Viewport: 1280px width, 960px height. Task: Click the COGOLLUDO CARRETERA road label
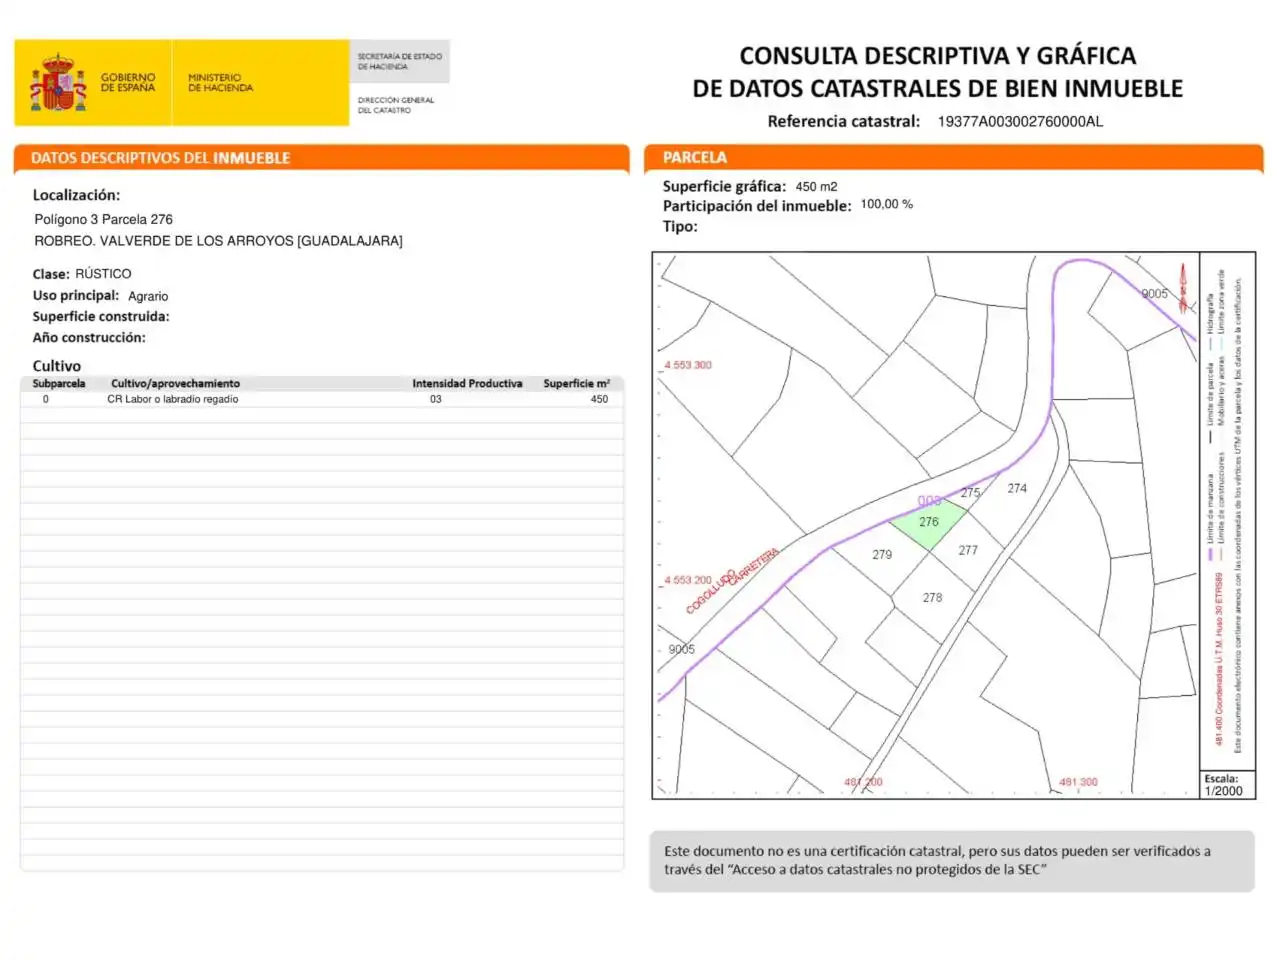point(731,581)
